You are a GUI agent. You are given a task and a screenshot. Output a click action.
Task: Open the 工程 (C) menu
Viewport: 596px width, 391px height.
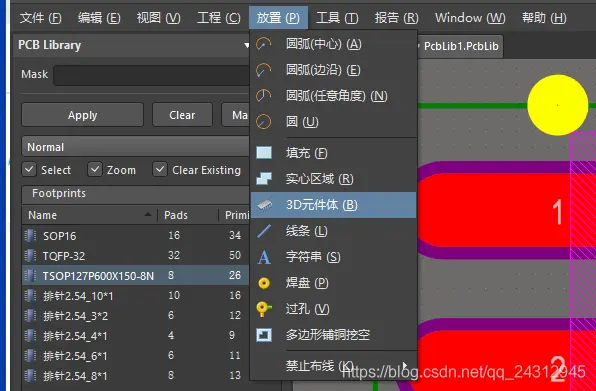coord(219,18)
